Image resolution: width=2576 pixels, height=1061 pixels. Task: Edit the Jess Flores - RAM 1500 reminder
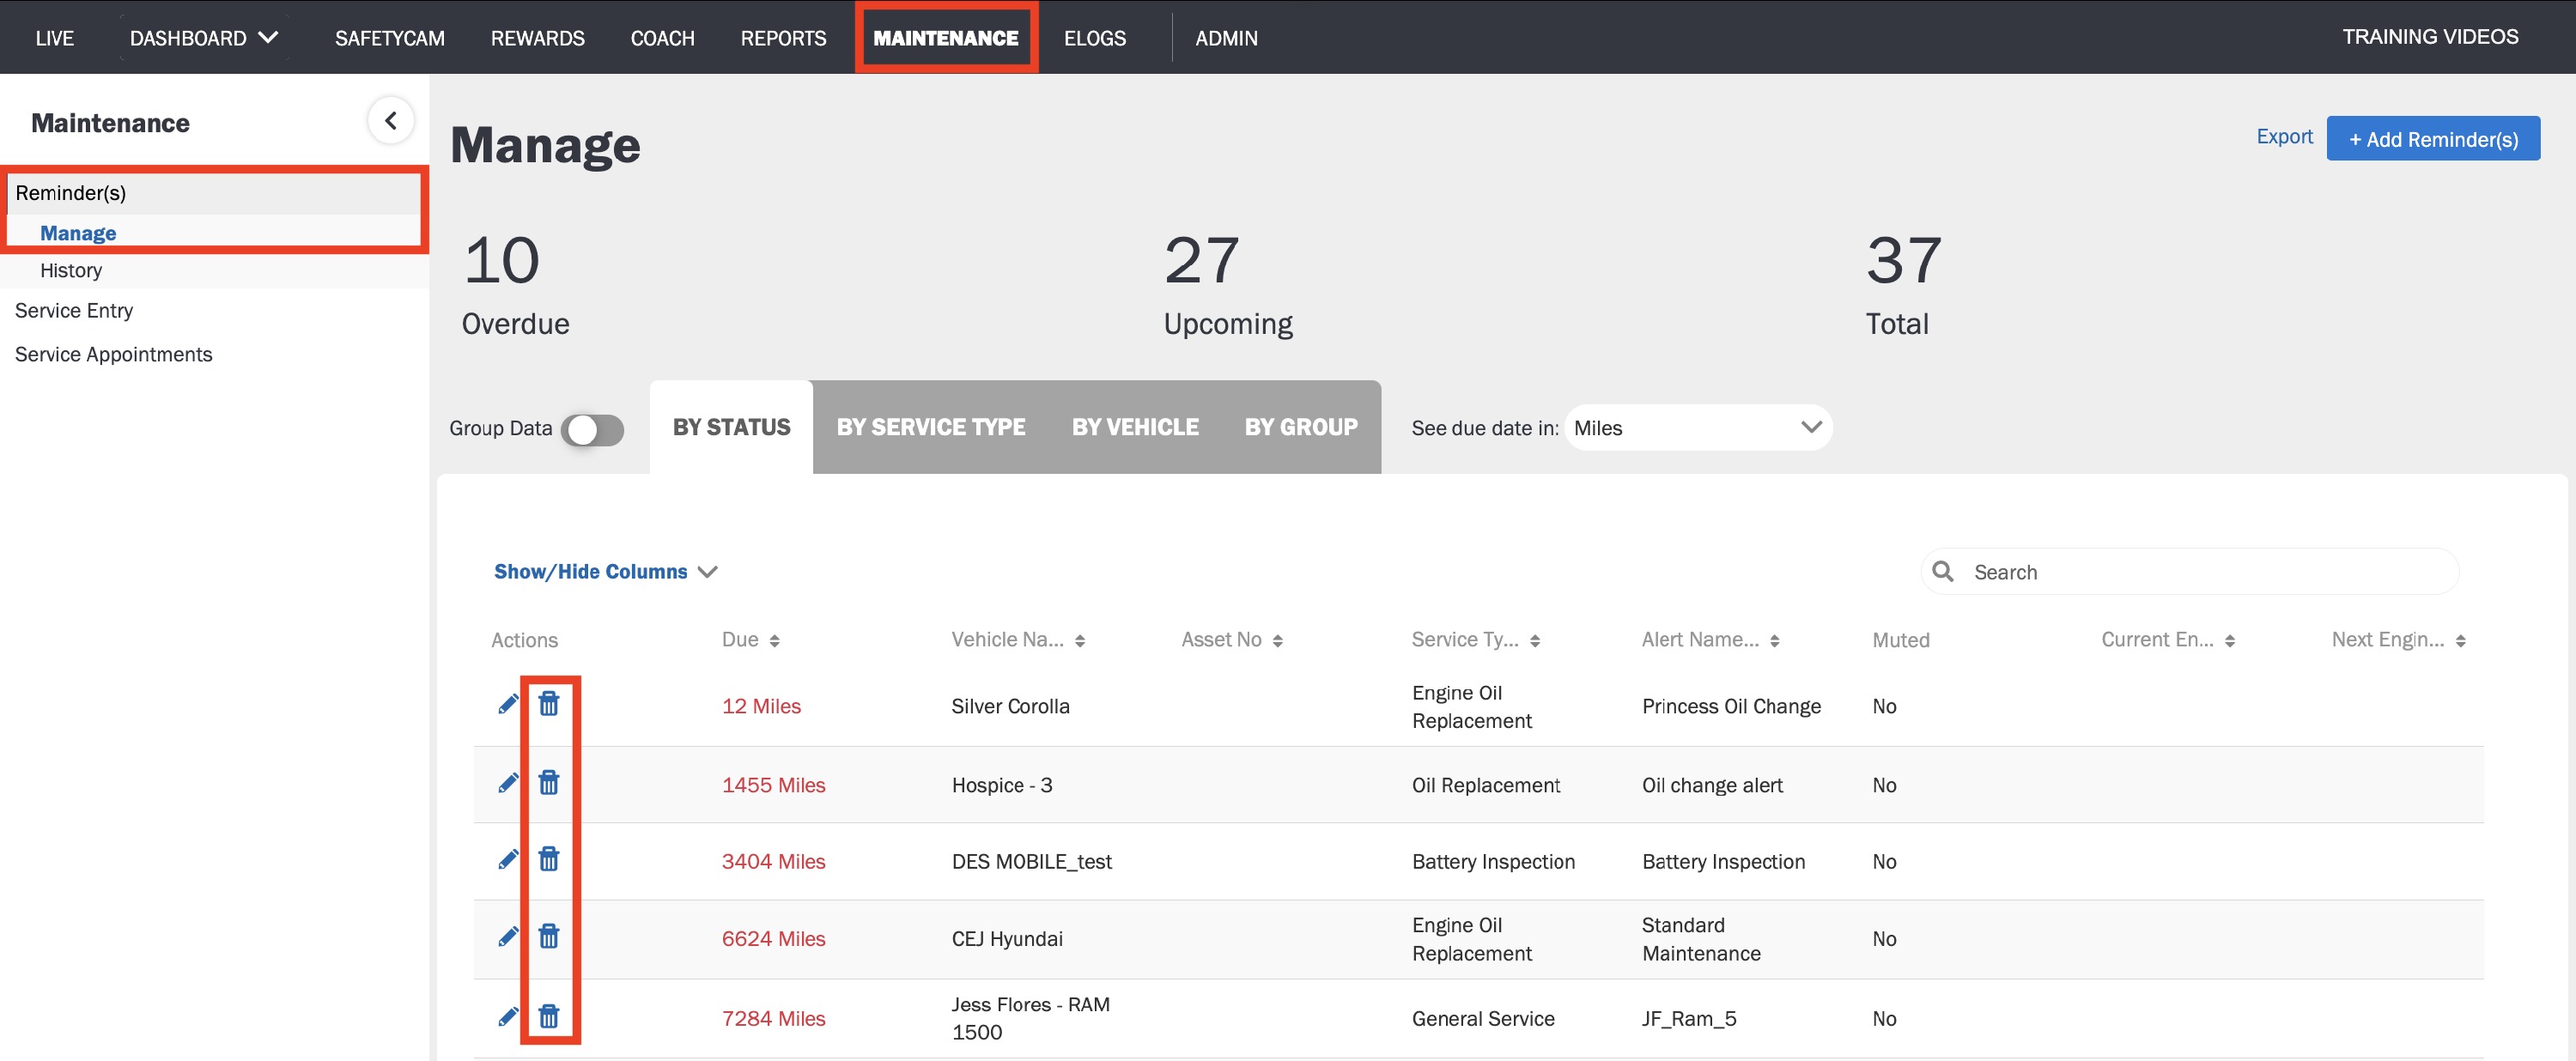pyautogui.click(x=508, y=1017)
